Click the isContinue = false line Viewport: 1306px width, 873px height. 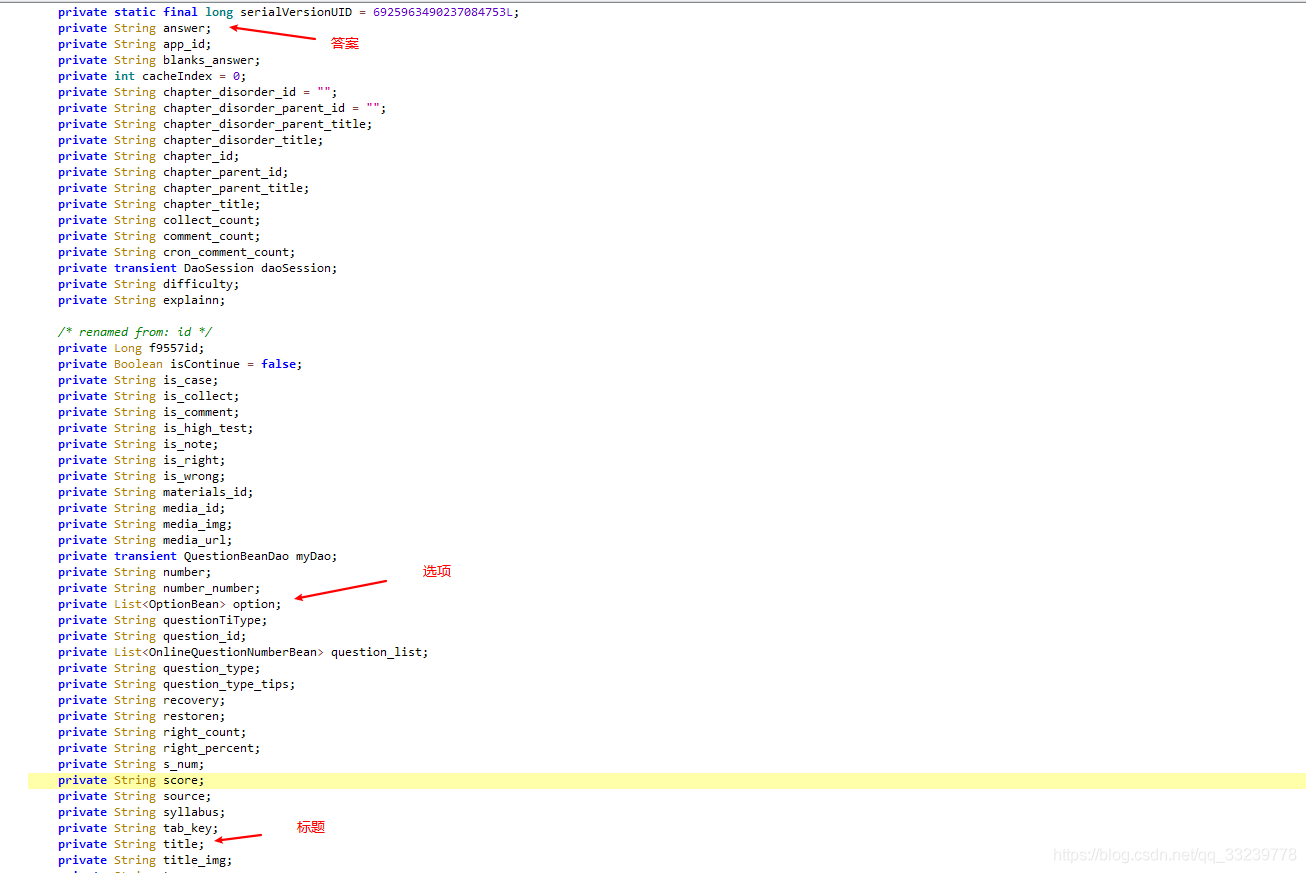[x=180, y=364]
